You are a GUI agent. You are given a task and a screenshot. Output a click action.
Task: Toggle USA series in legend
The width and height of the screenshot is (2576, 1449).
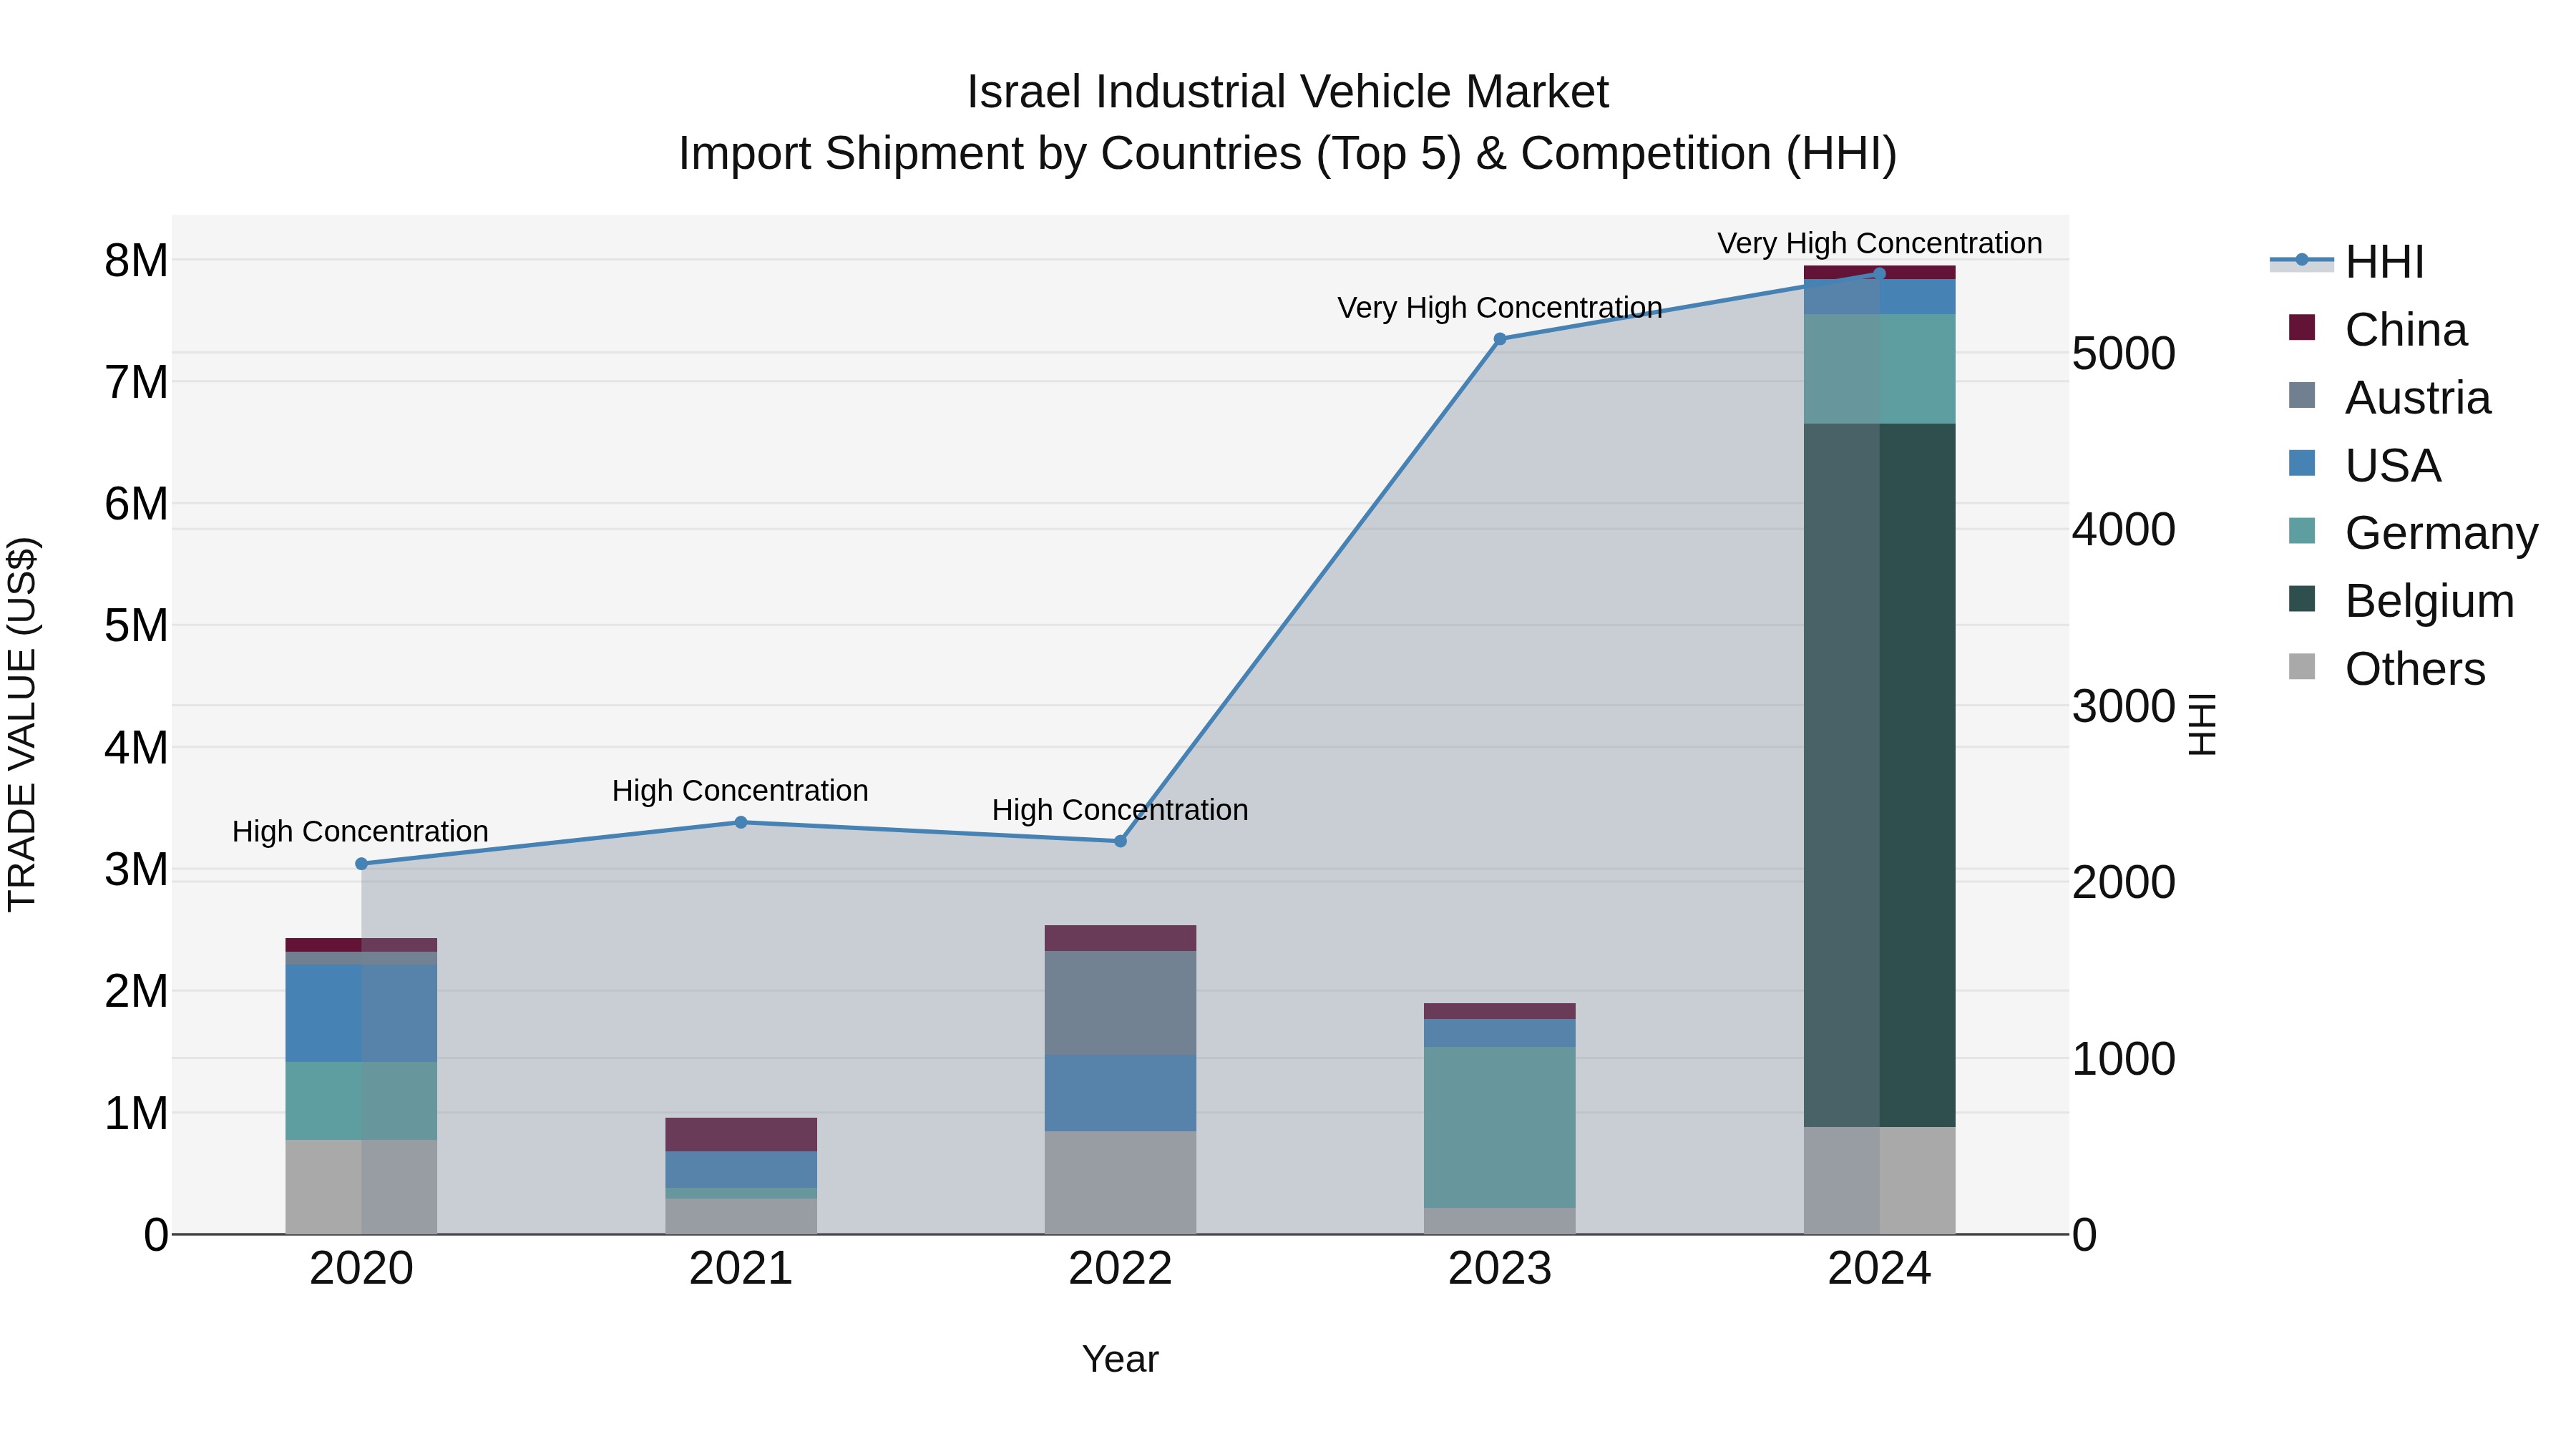tap(2364, 465)
